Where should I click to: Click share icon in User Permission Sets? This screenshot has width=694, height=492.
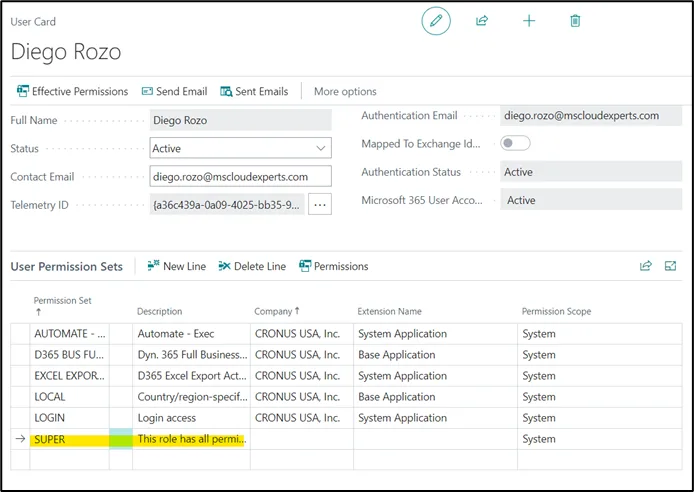pos(646,266)
